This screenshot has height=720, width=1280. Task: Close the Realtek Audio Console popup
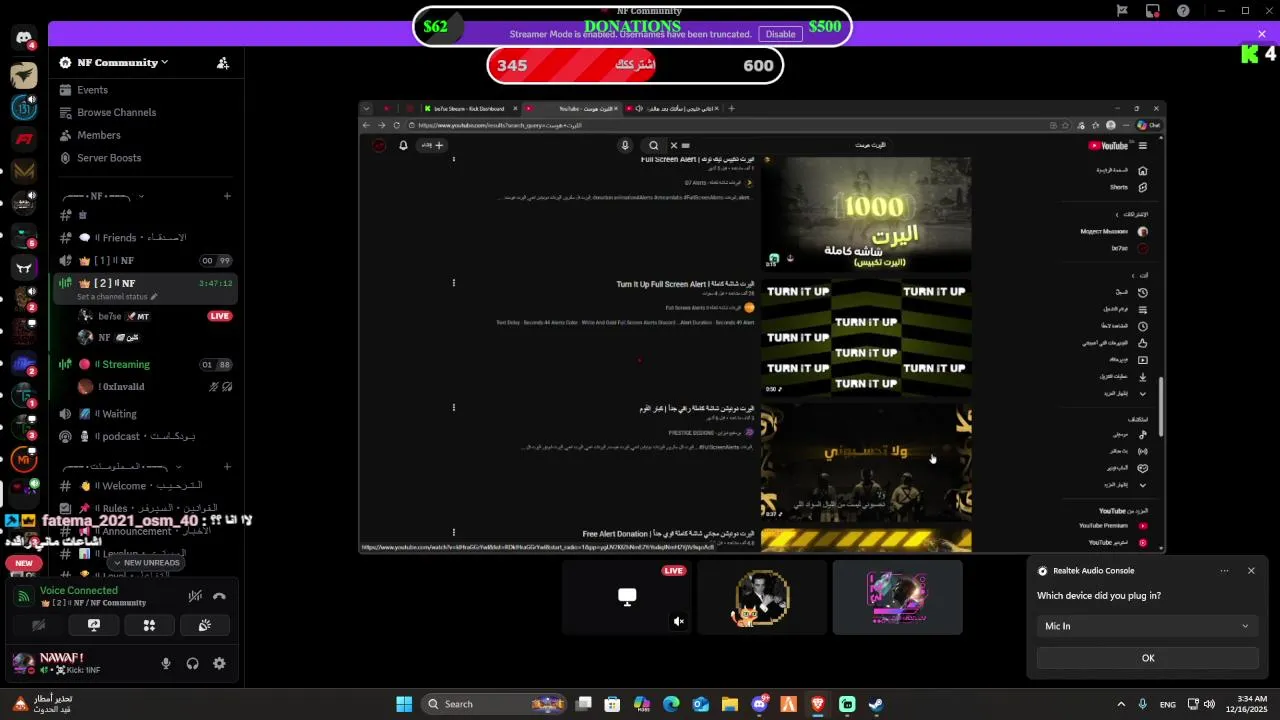click(x=1251, y=571)
